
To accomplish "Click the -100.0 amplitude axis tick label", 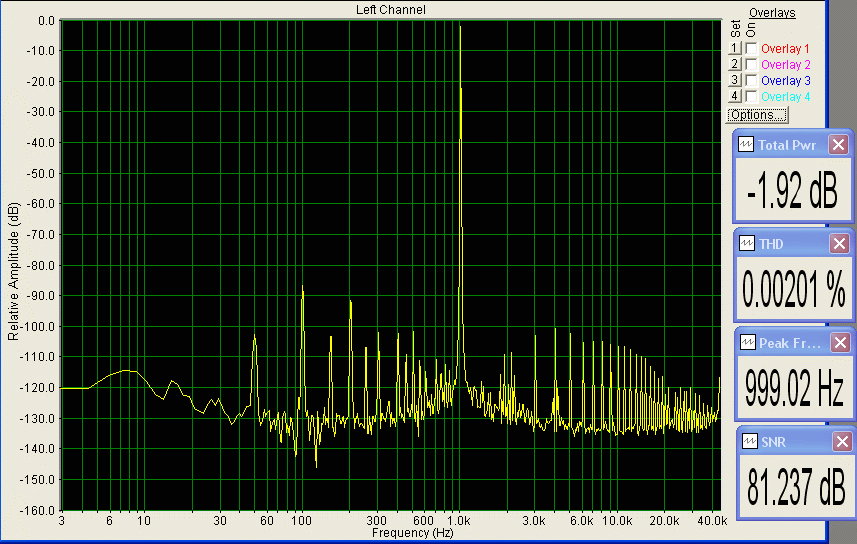I will click(x=38, y=326).
